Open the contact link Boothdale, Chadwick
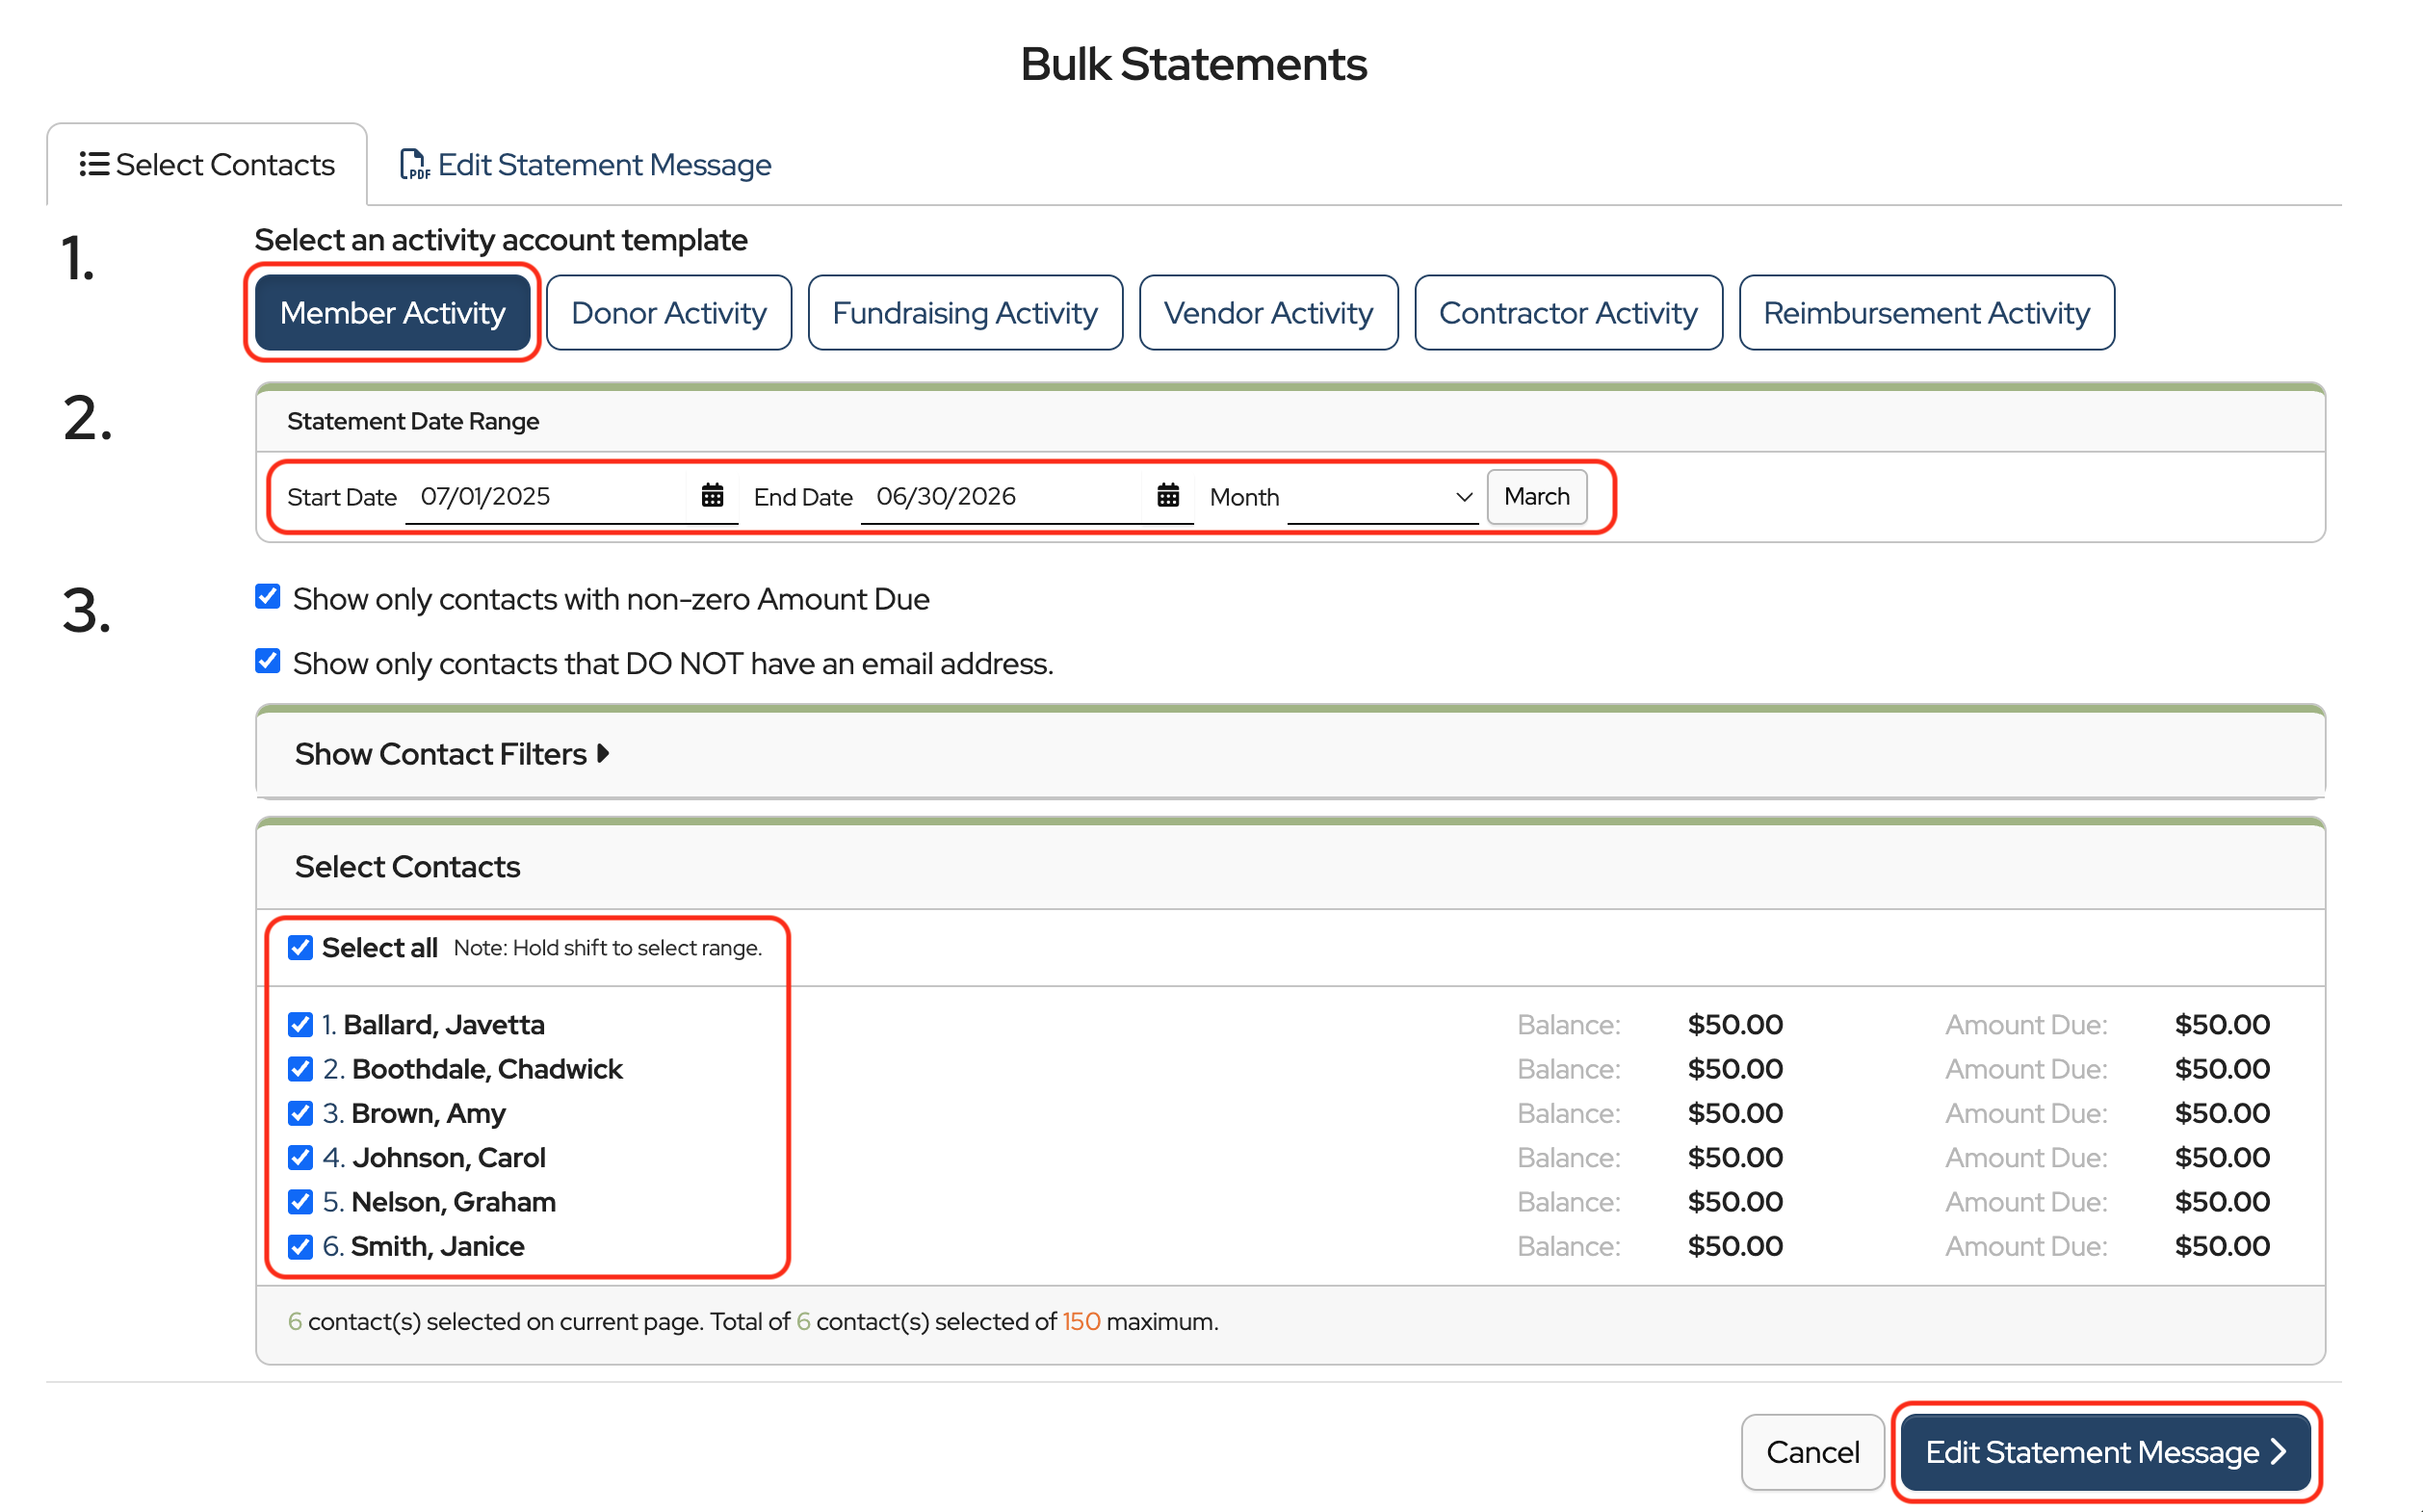Screen dimensions: 2423x1512 [x=486, y=1069]
